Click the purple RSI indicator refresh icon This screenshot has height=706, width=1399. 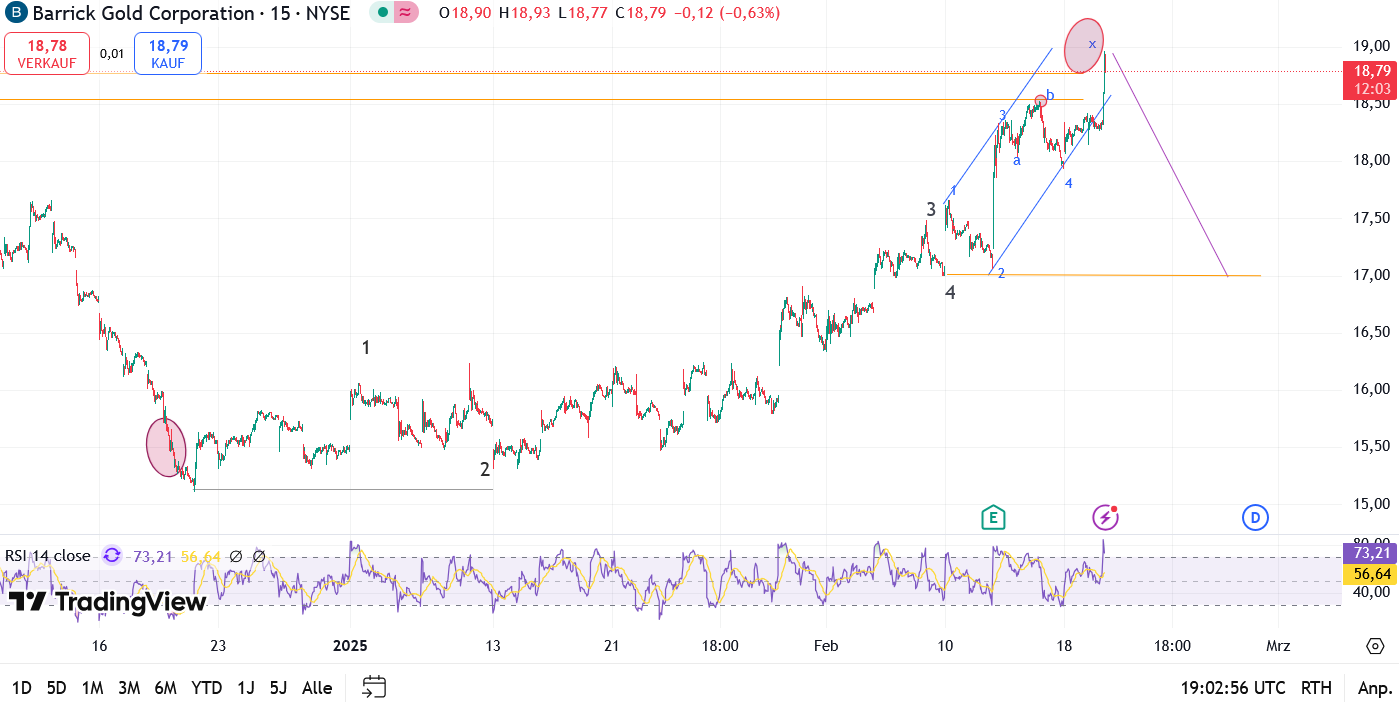pyautogui.click(x=112, y=556)
